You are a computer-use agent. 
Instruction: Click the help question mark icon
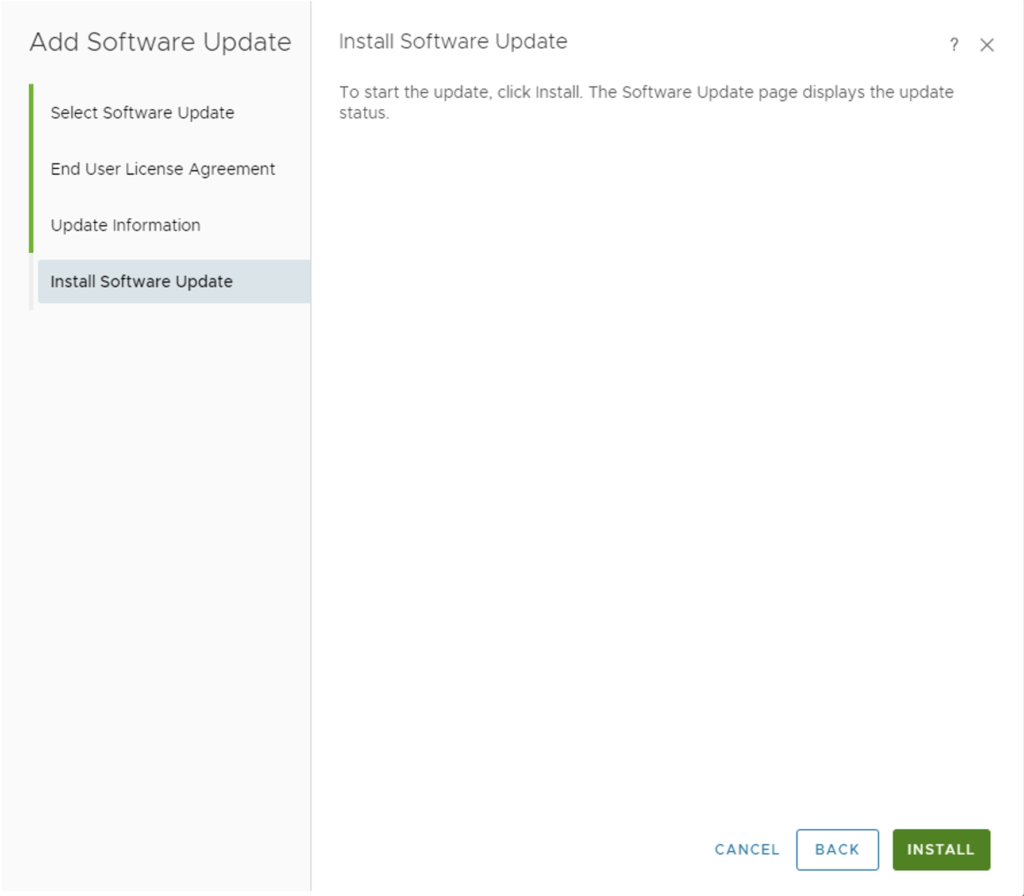954,45
